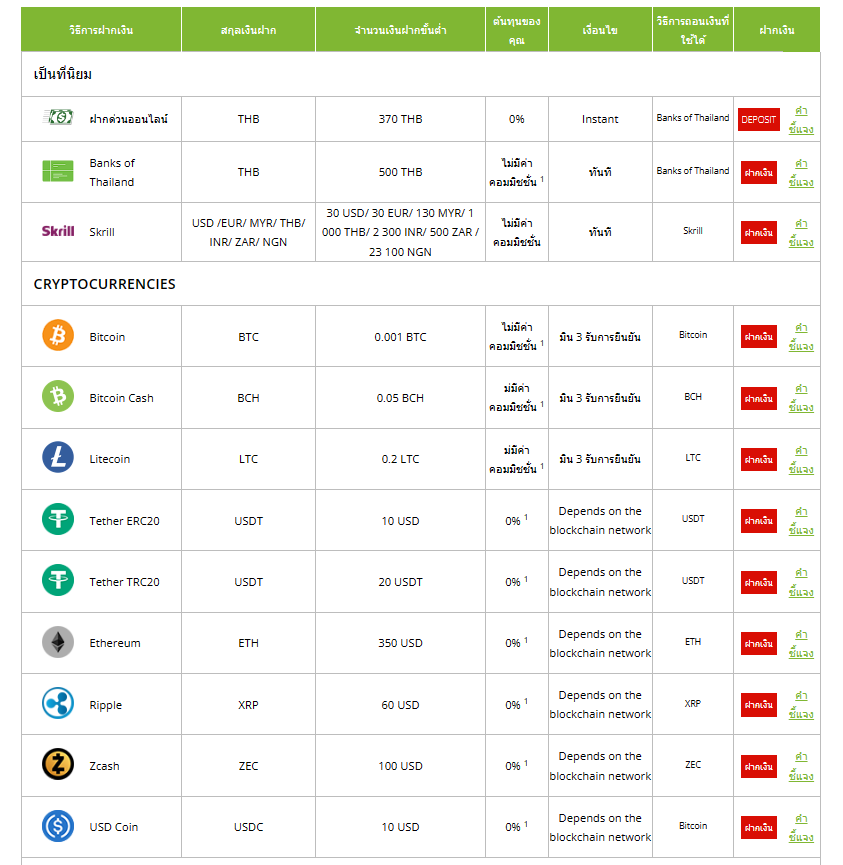Click the green deposit method column header
The image size is (843, 865).
click(100, 30)
